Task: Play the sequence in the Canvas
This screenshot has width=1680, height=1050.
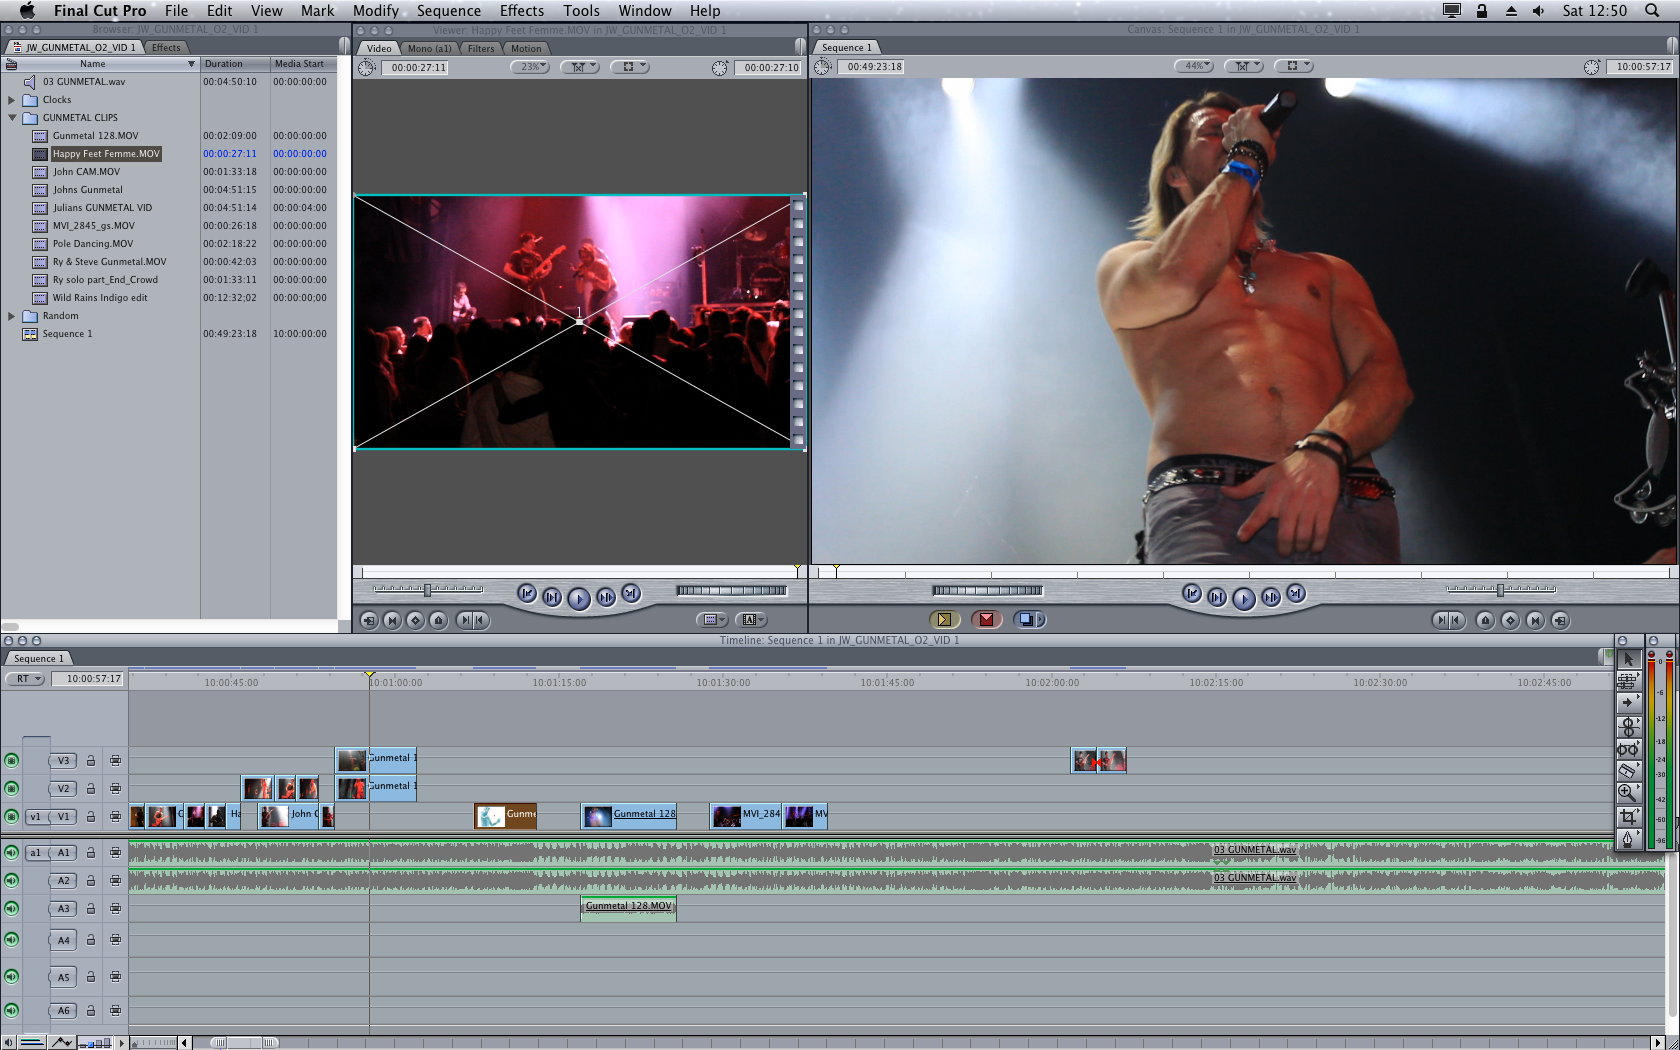Action: click(1243, 598)
